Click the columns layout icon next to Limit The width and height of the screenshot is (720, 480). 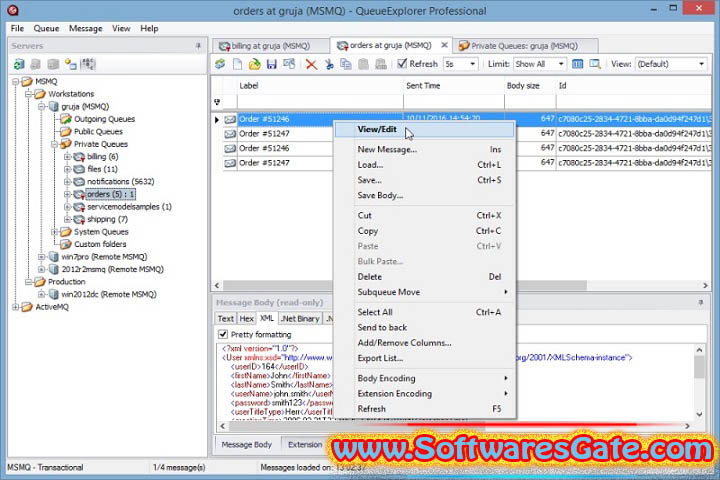click(x=578, y=64)
